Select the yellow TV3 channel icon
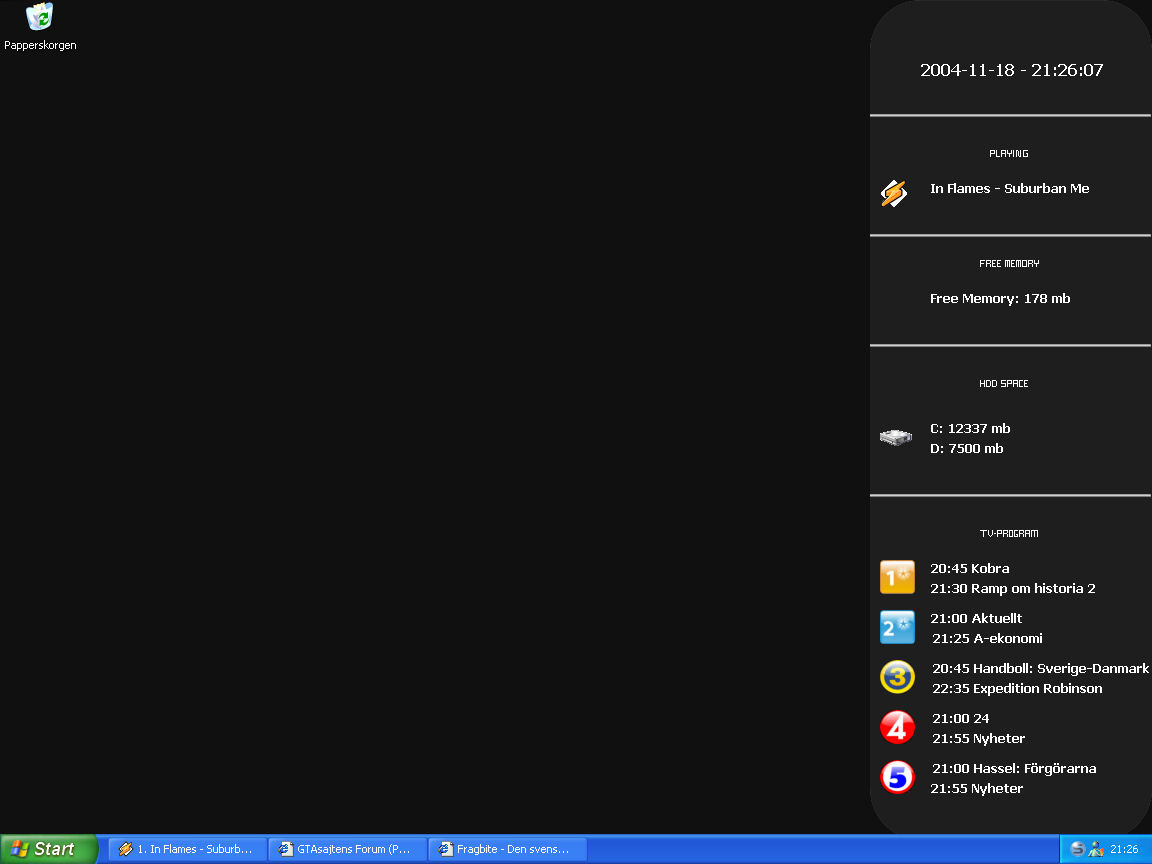Image resolution: width=1152 pixels, height=864 pixels. 897,677
